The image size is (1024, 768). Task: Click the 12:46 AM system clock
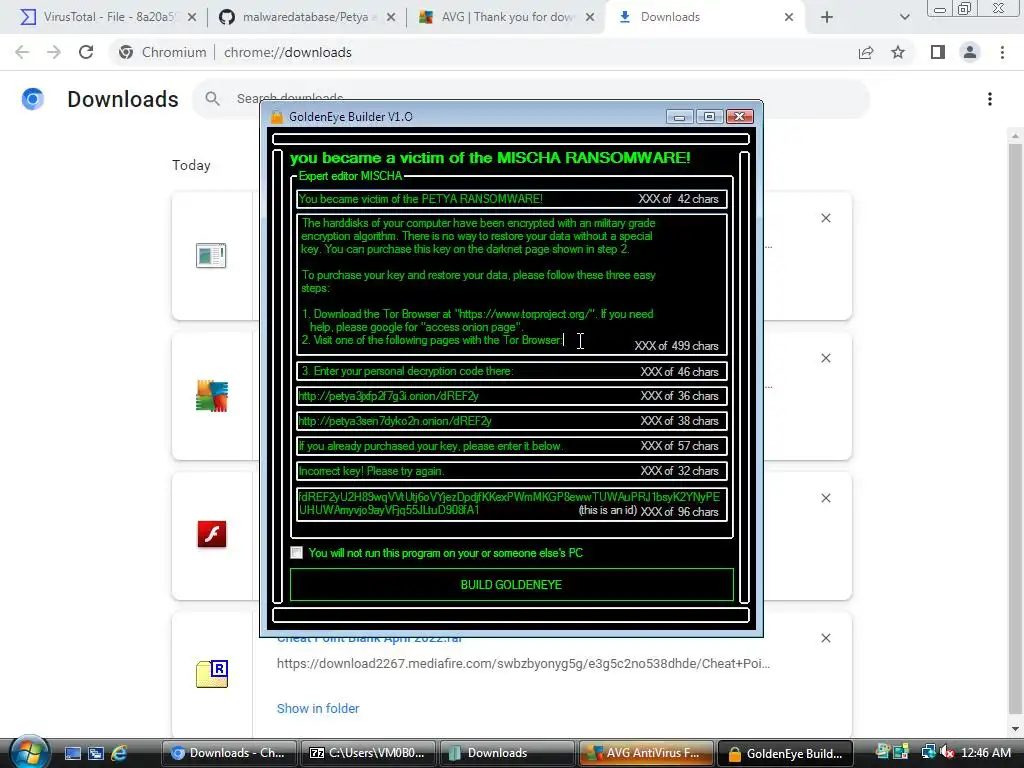(x=986, y=752)
